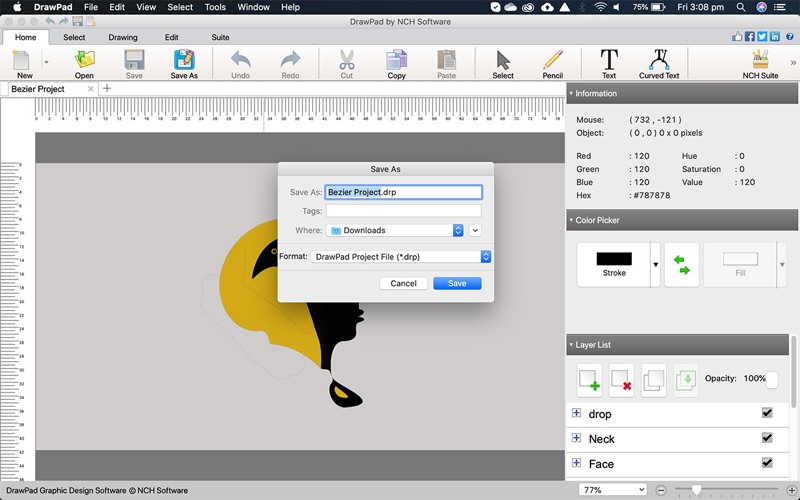This screenshot has height=500, width=800.
Task: Toggle the Face layer checkbox
Action: click(767, 463)
